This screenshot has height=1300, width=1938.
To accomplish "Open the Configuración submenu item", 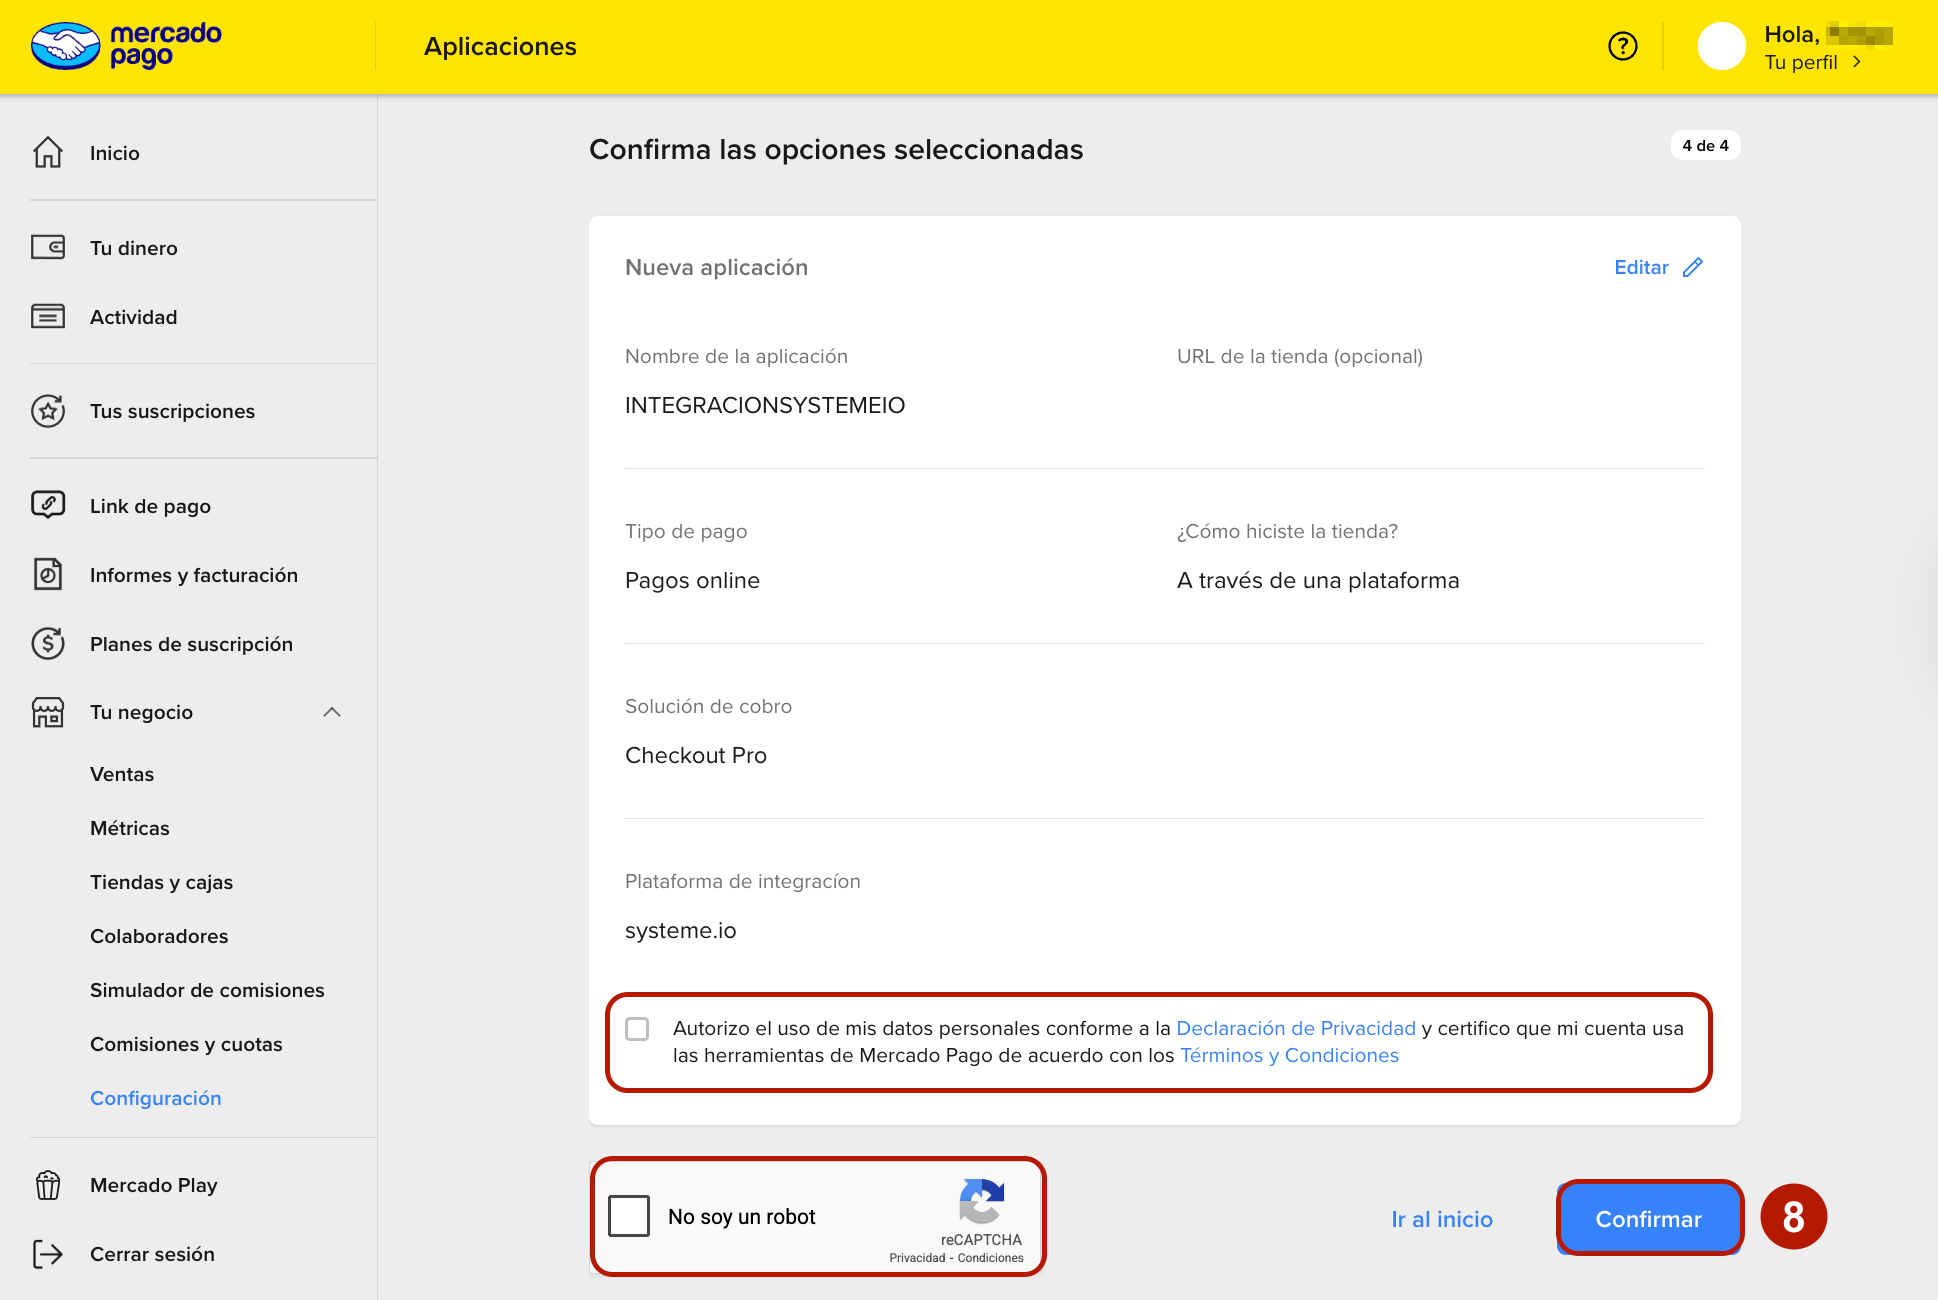I will click(156, 1098).
